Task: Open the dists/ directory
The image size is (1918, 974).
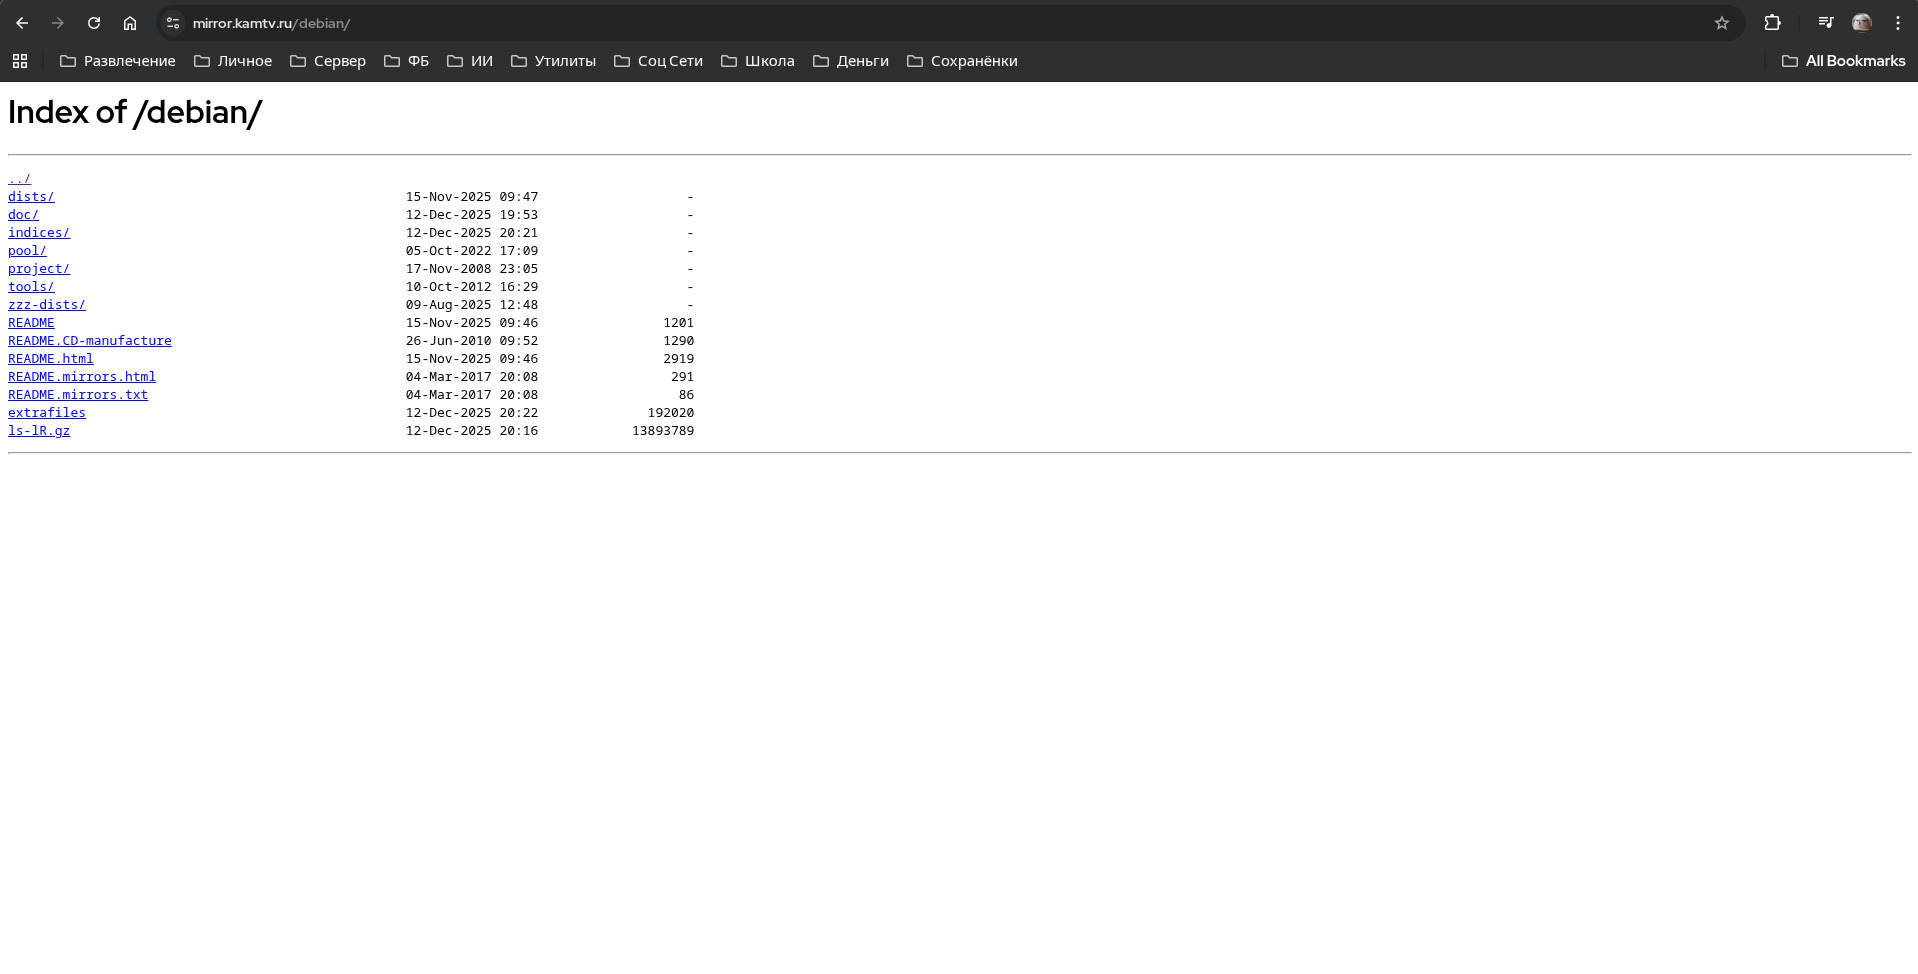Action: (x=31, y=197)
